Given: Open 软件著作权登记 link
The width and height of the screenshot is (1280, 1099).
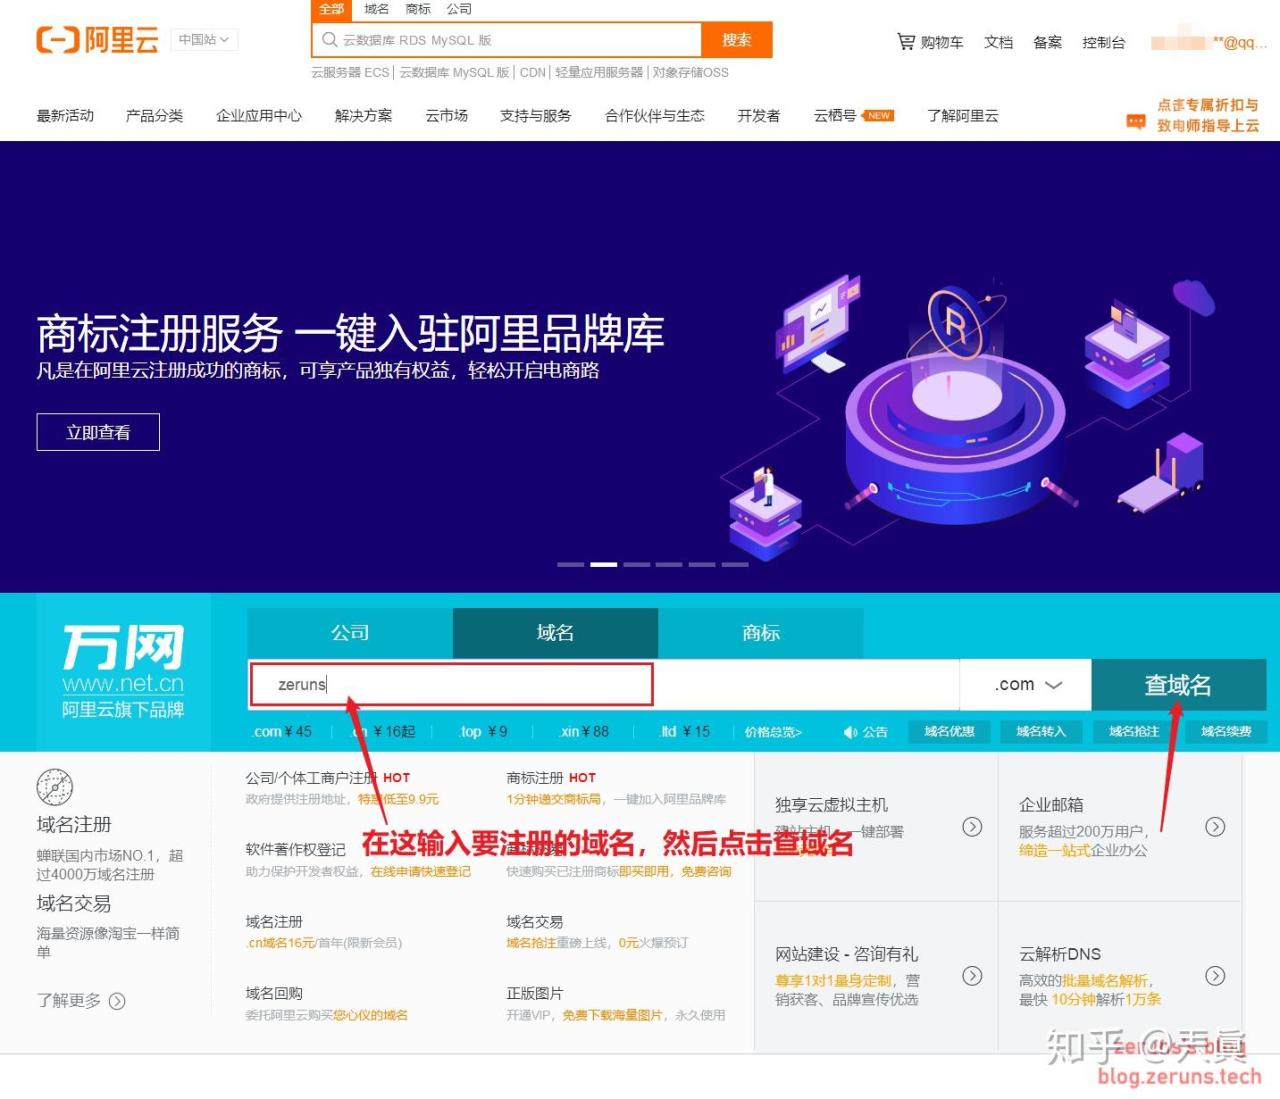Looking at the screenshot, I should click(x=296, y=850).
